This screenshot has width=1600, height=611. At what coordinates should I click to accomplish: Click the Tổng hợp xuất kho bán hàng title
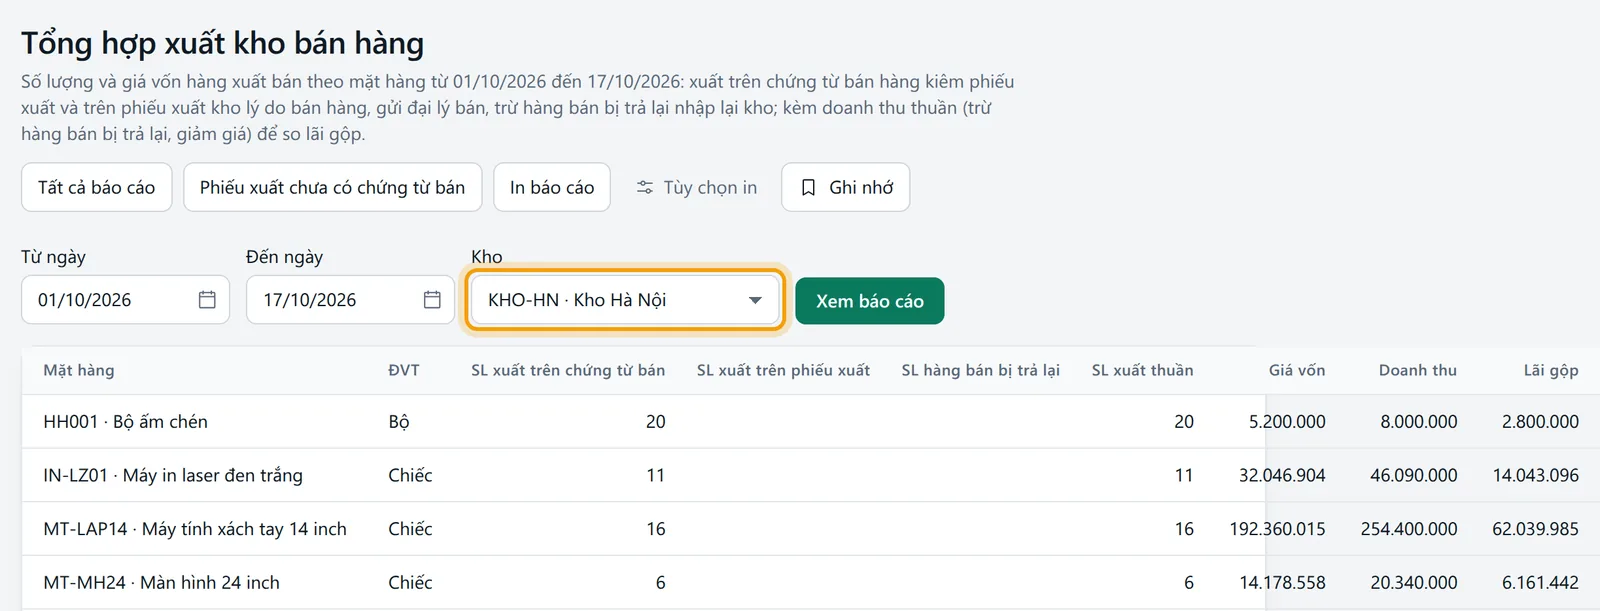coord(223,43)
